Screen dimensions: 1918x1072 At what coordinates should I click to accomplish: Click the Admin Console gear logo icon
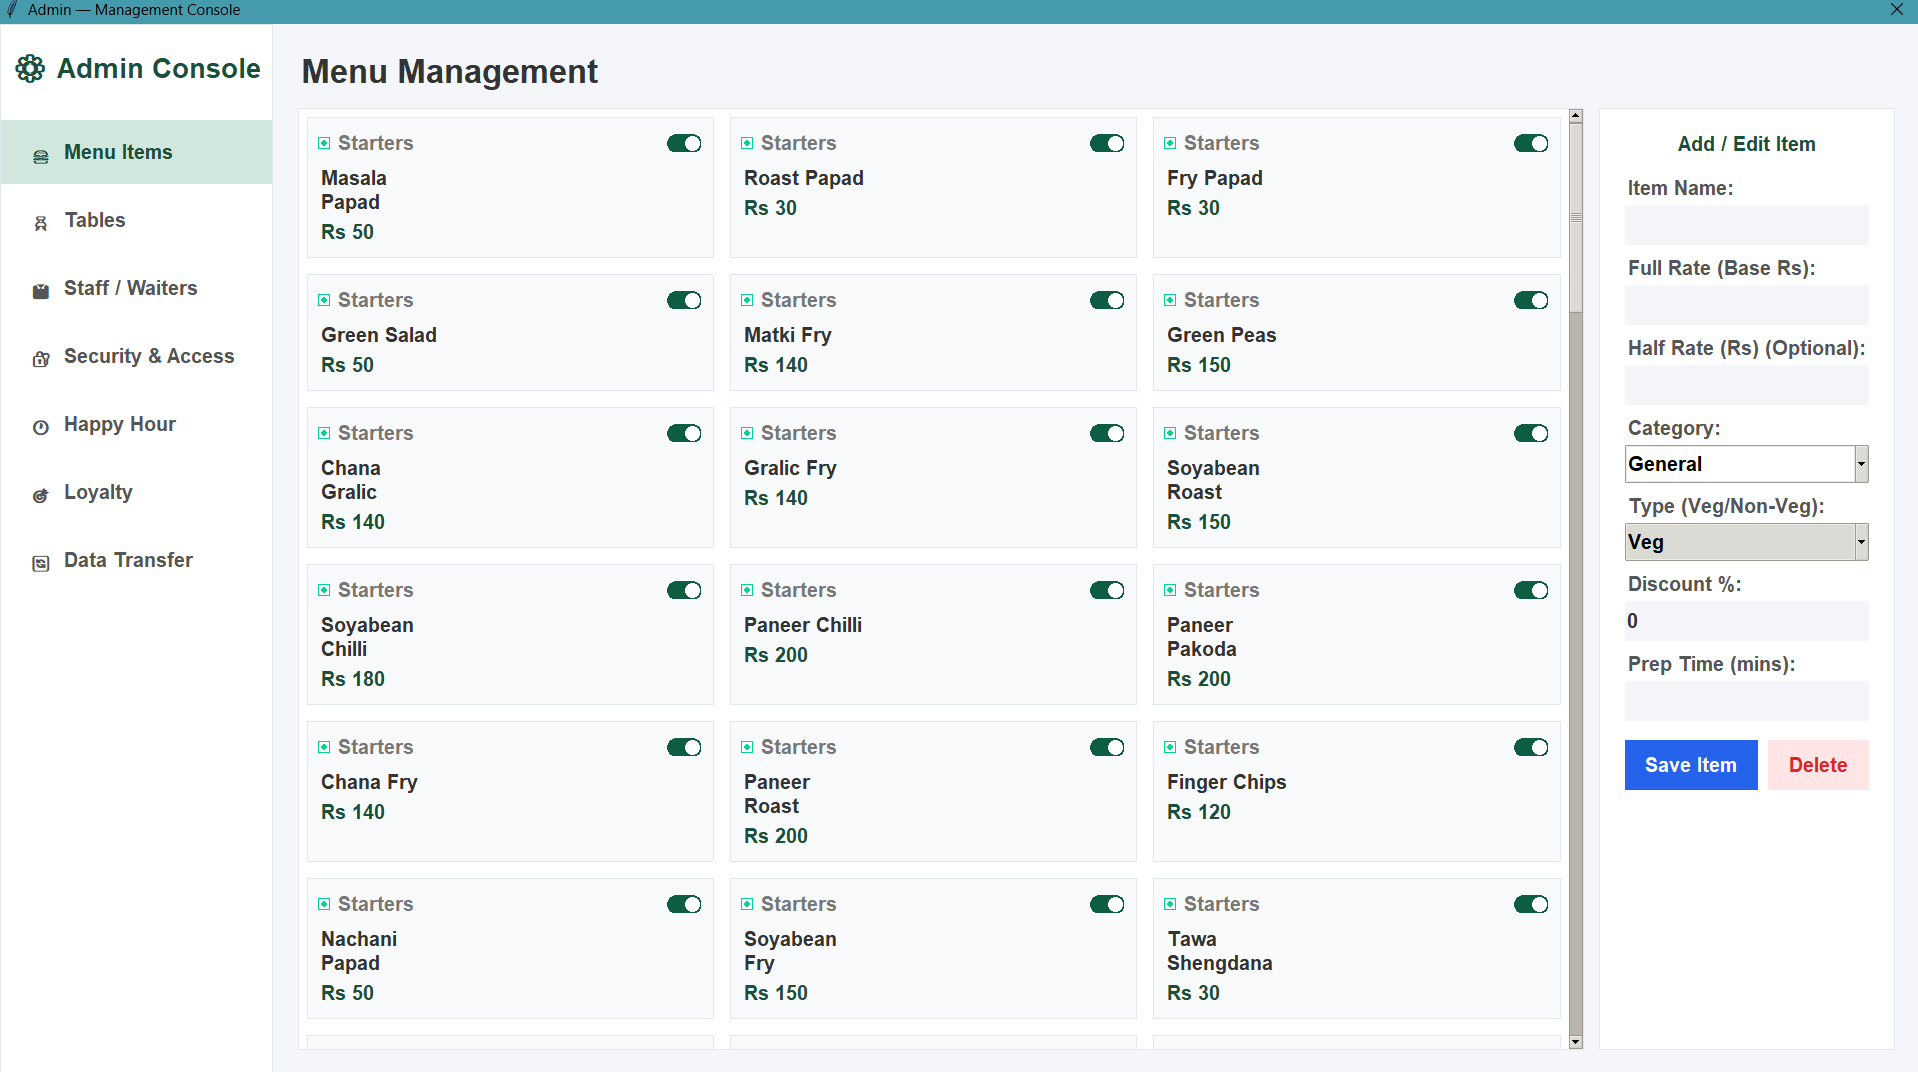(x=30, y=69)
